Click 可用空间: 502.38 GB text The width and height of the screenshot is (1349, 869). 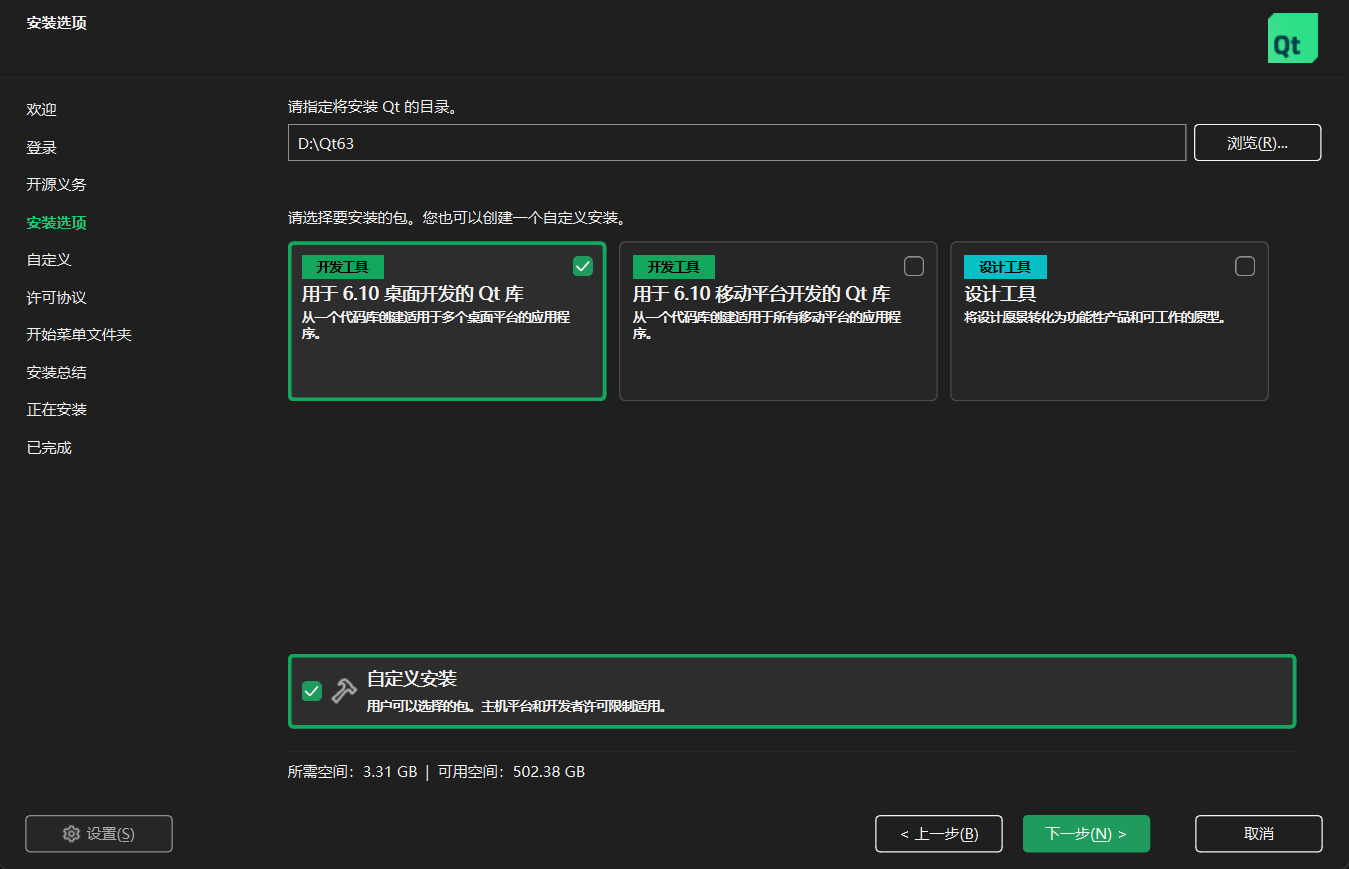point(511,772)
